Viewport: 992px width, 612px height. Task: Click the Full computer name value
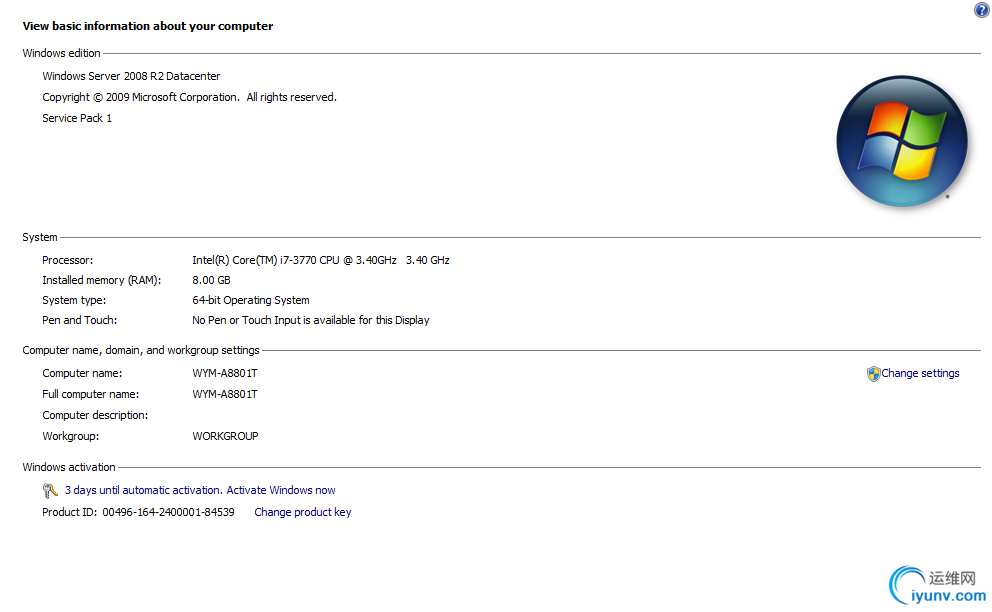225,395
